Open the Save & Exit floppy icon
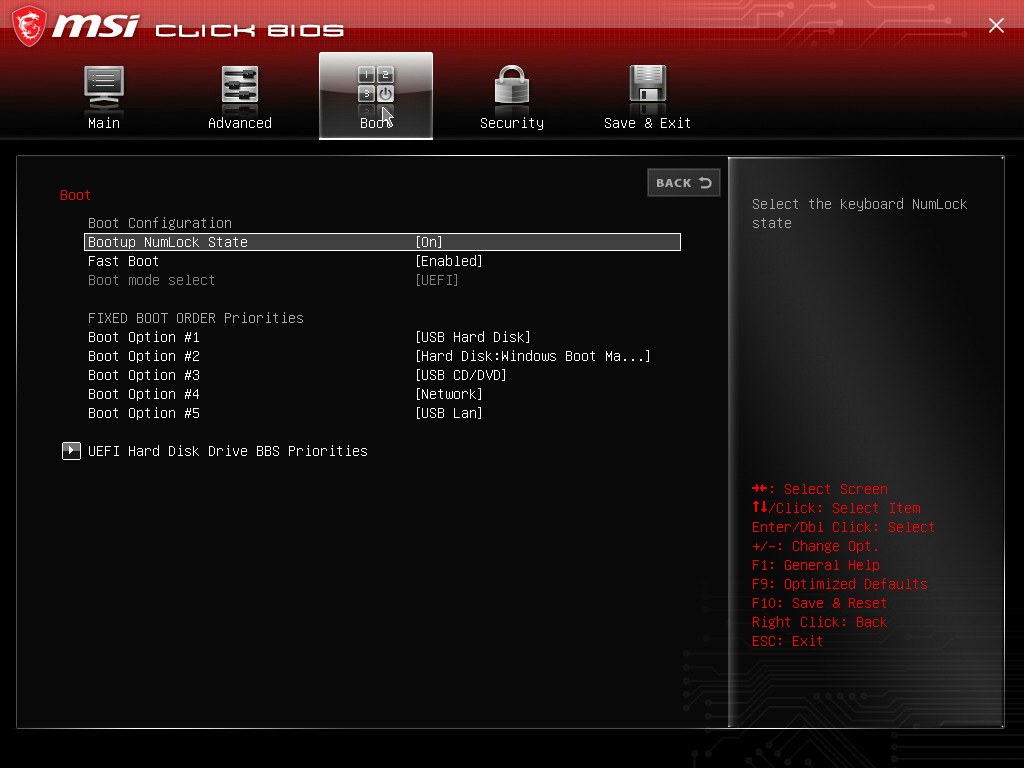1024x768 pixels. [647, 86]
